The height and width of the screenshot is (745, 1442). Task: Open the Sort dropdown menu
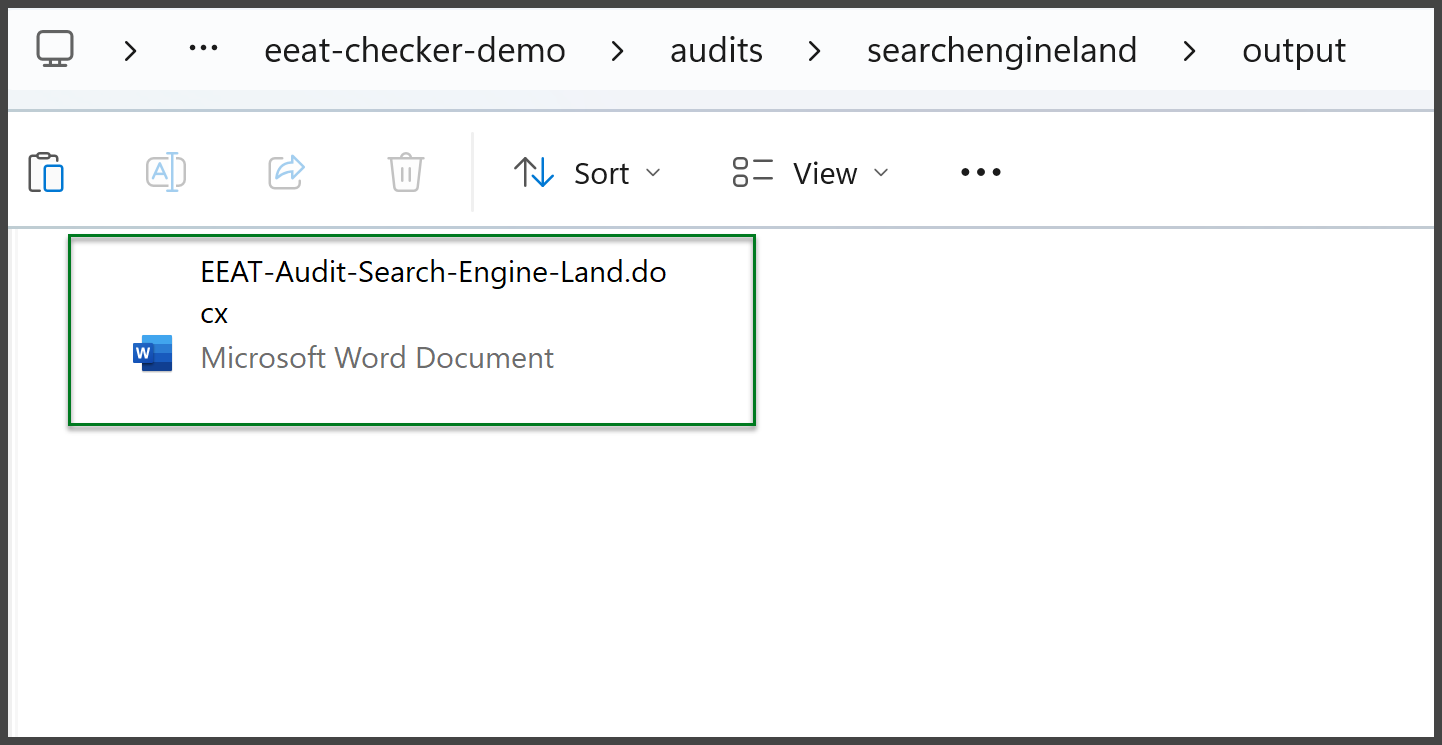pyautogui.click(x=587, y=173)
